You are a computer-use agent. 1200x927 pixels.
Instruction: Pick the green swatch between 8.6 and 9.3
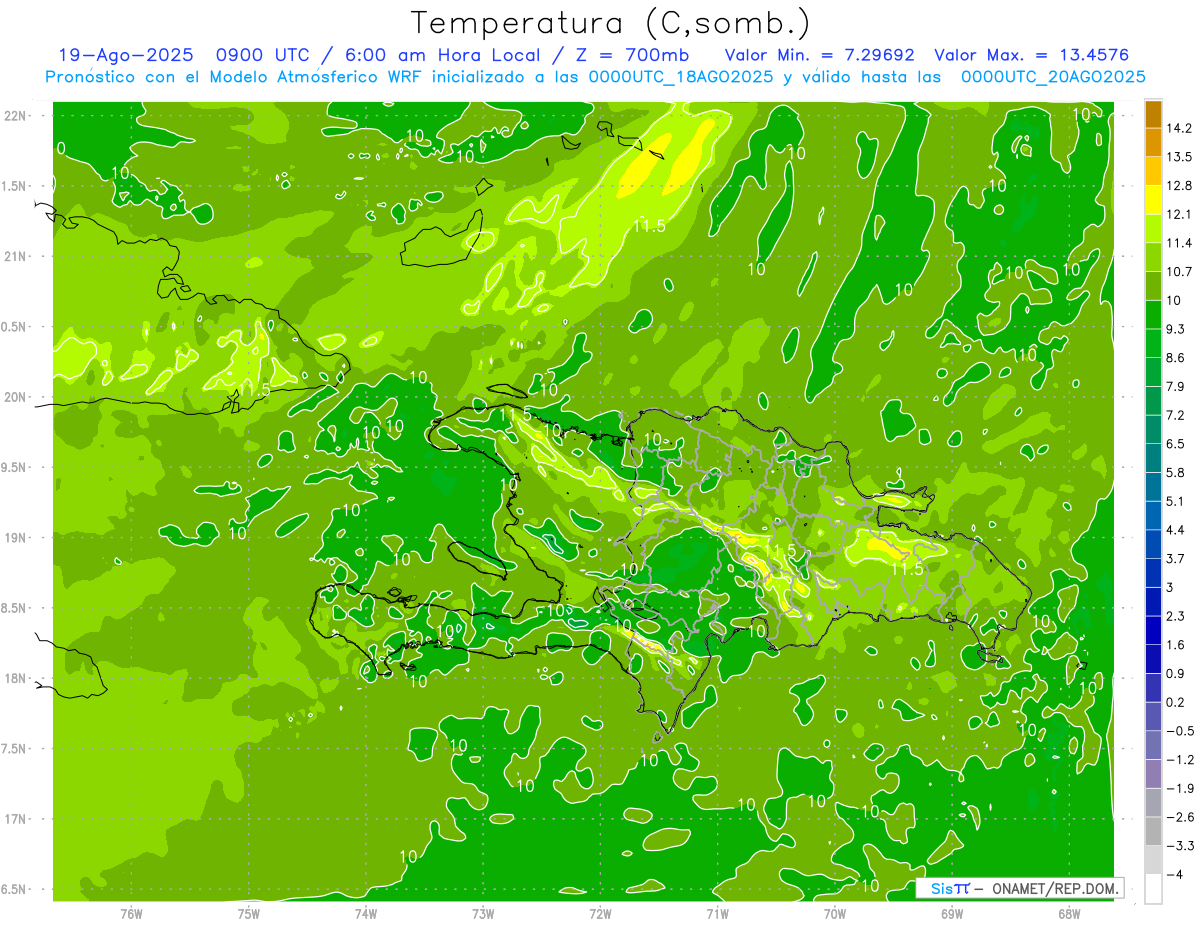click(1153, 344)
